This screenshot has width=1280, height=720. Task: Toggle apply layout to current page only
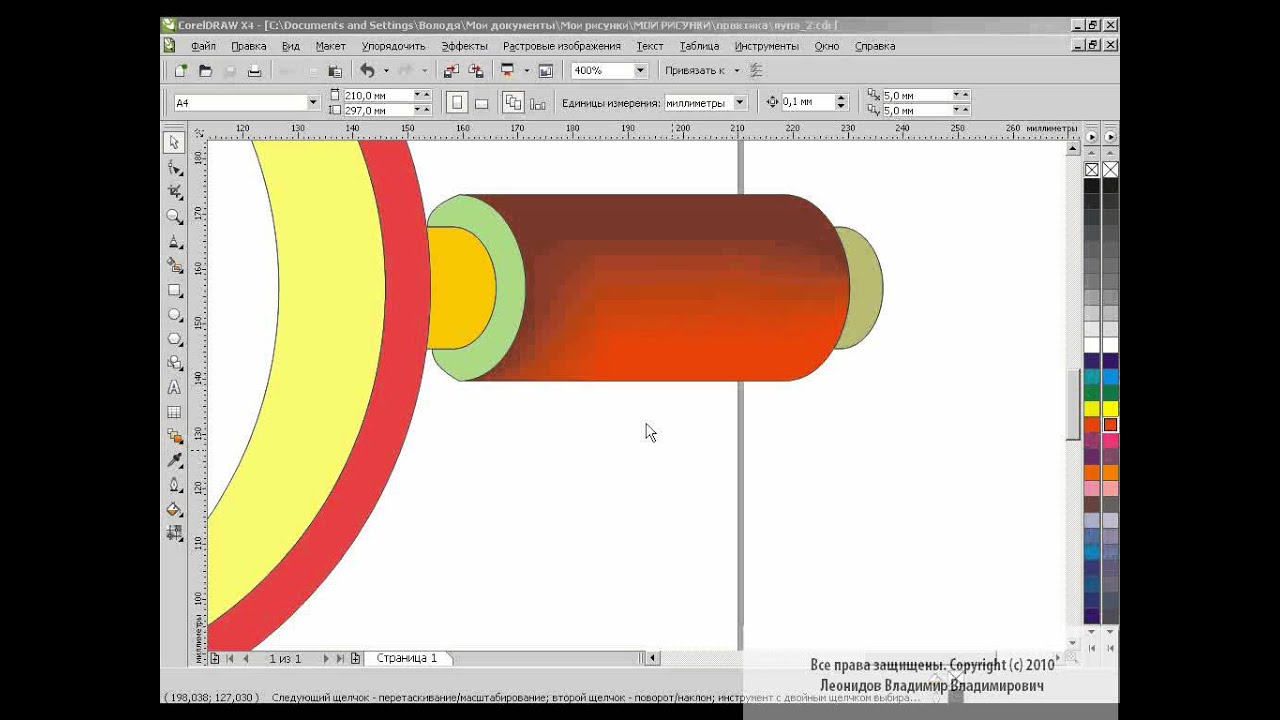538,102
